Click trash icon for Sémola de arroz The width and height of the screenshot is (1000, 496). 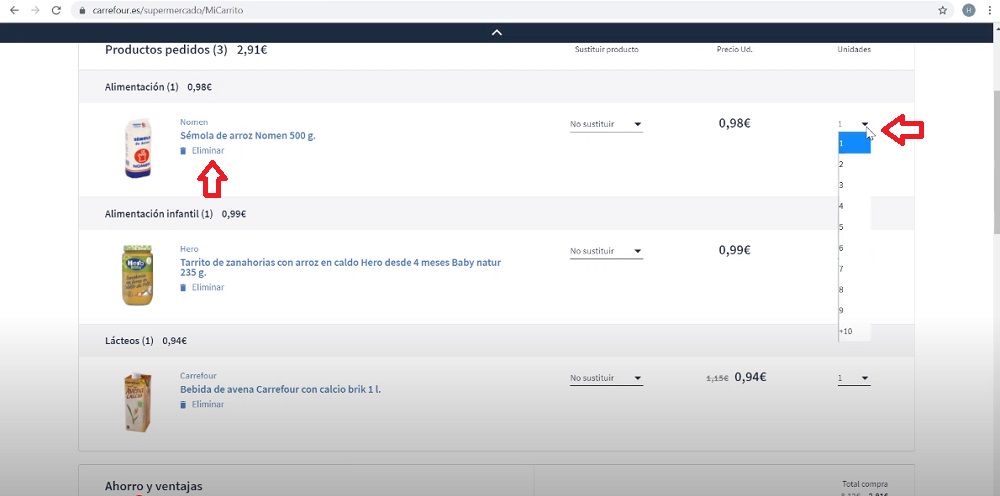click(x=183, y=151)
